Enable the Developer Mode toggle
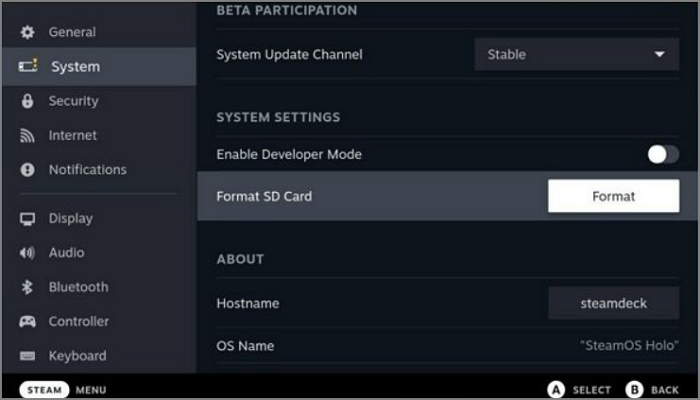The height and width of the screenshot is (400, 700). tap(662, 154)
